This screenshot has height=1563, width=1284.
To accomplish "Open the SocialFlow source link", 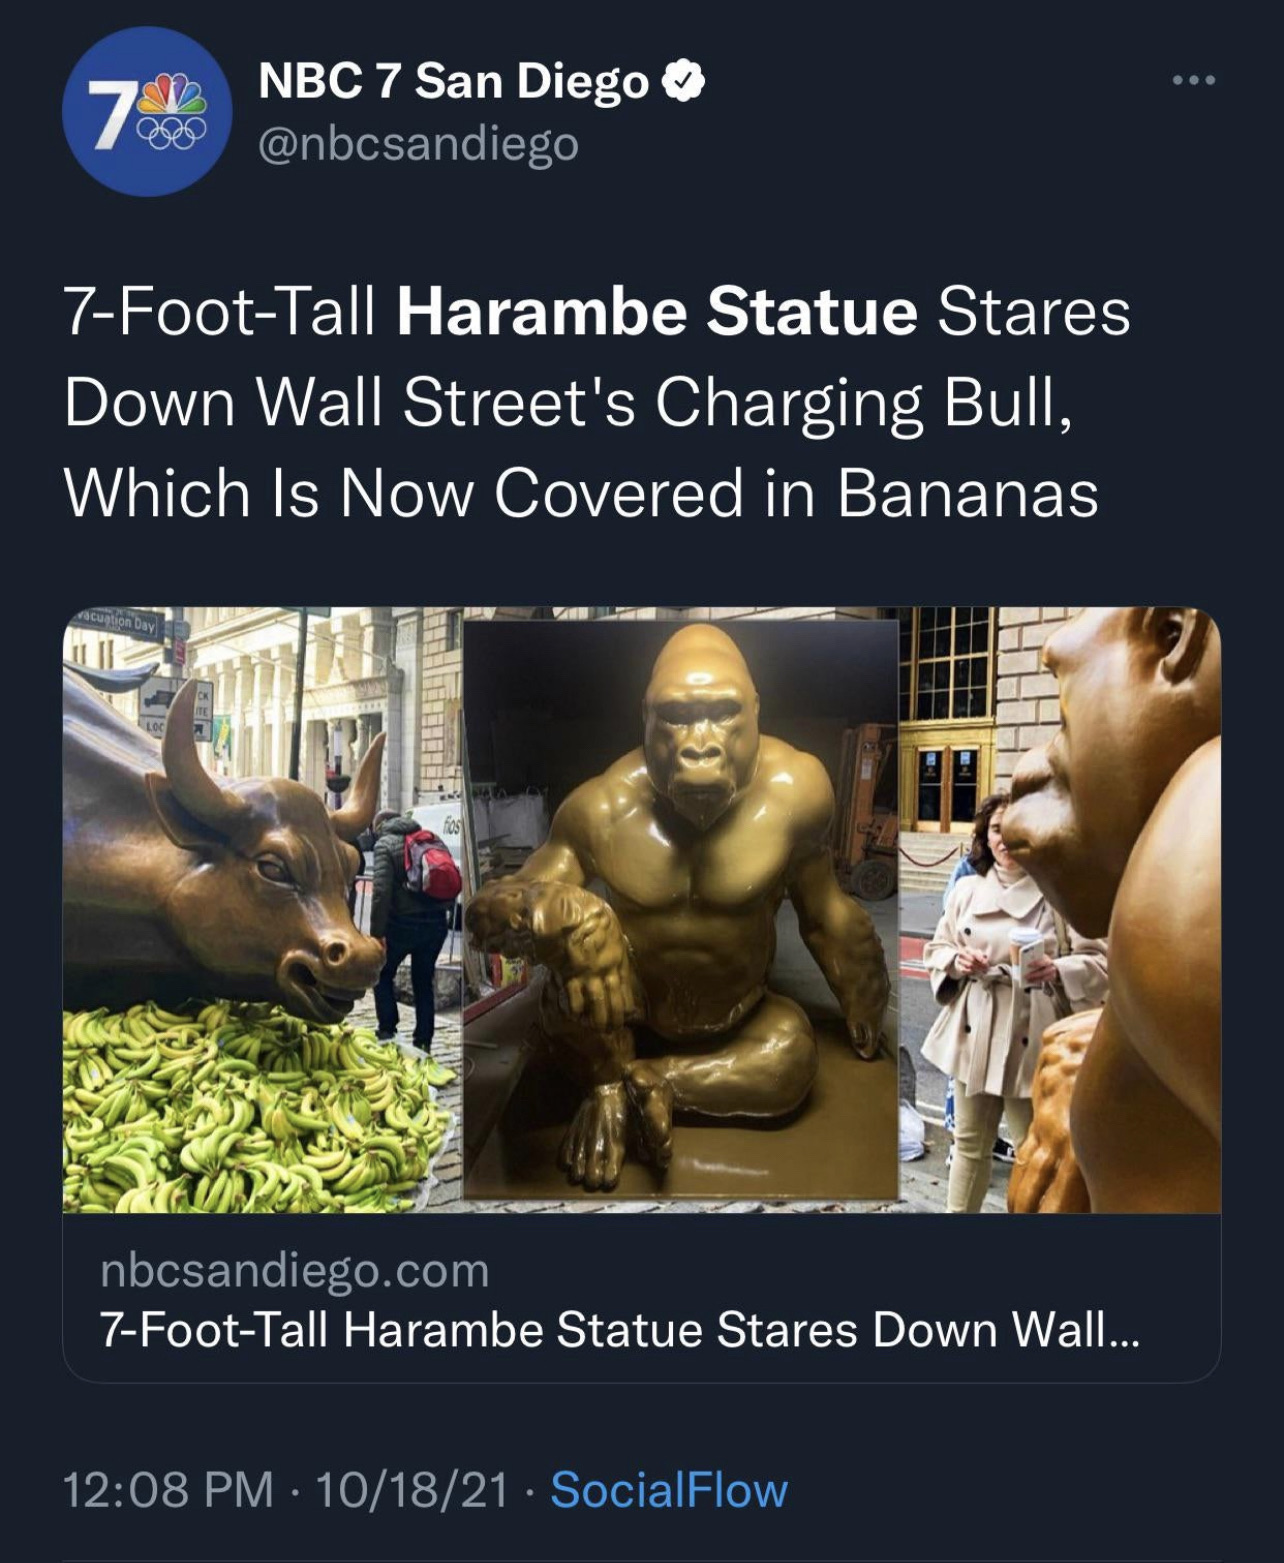I will [x=669, y=1490].
